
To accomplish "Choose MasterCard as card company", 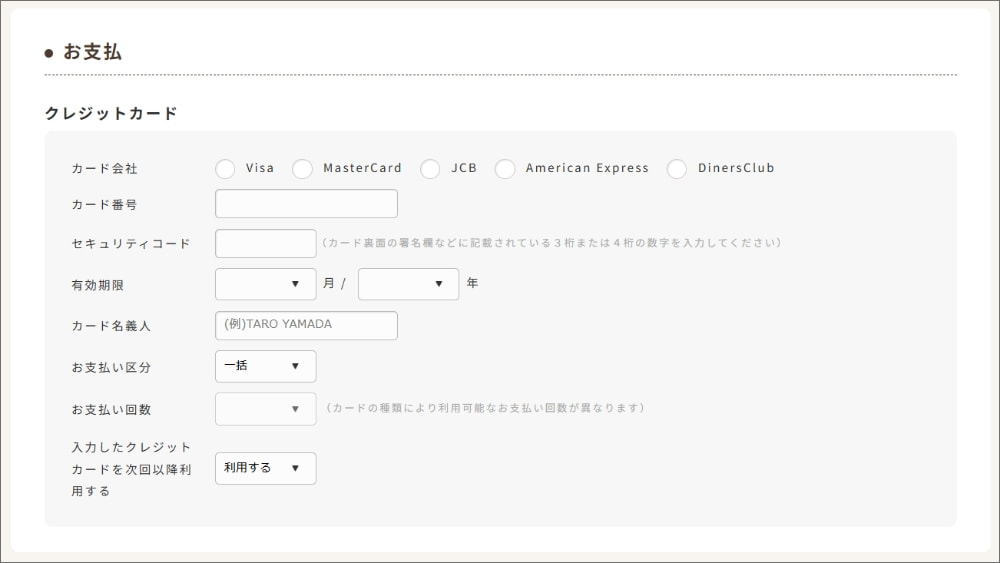I will pyautogui.click(x=302, y=169).
